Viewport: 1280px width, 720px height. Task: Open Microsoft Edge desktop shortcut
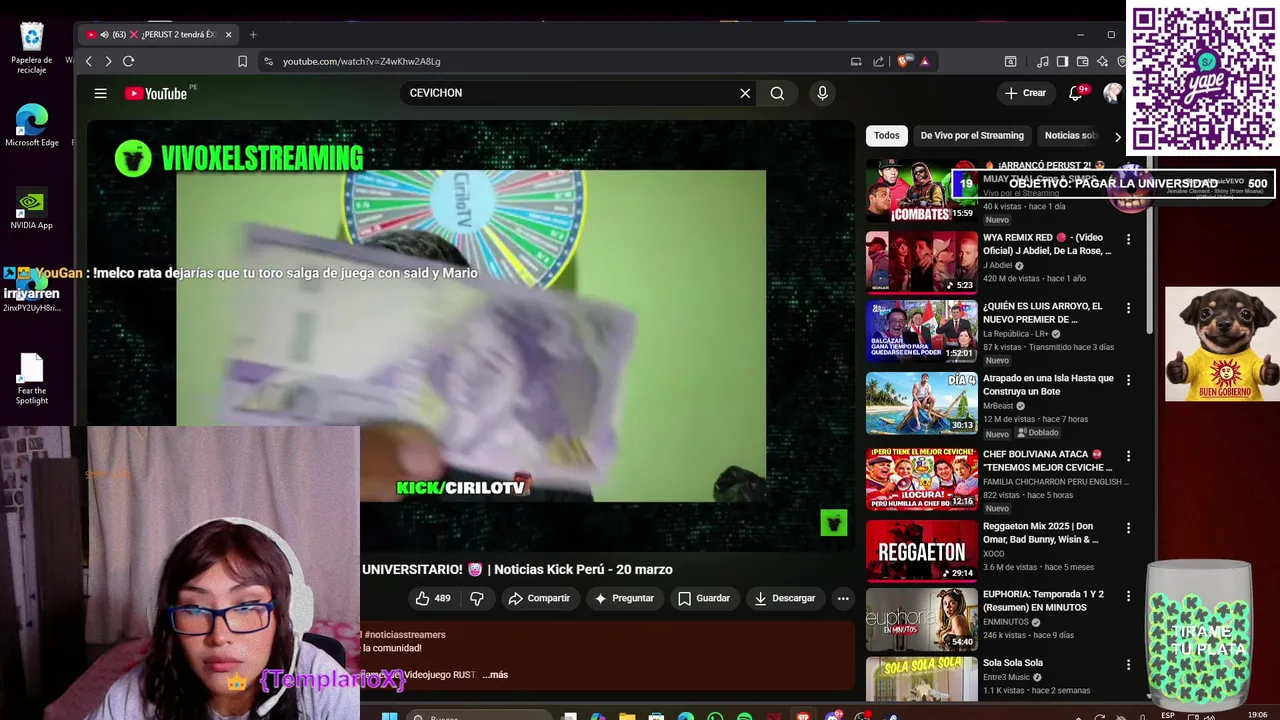[32, 126]
